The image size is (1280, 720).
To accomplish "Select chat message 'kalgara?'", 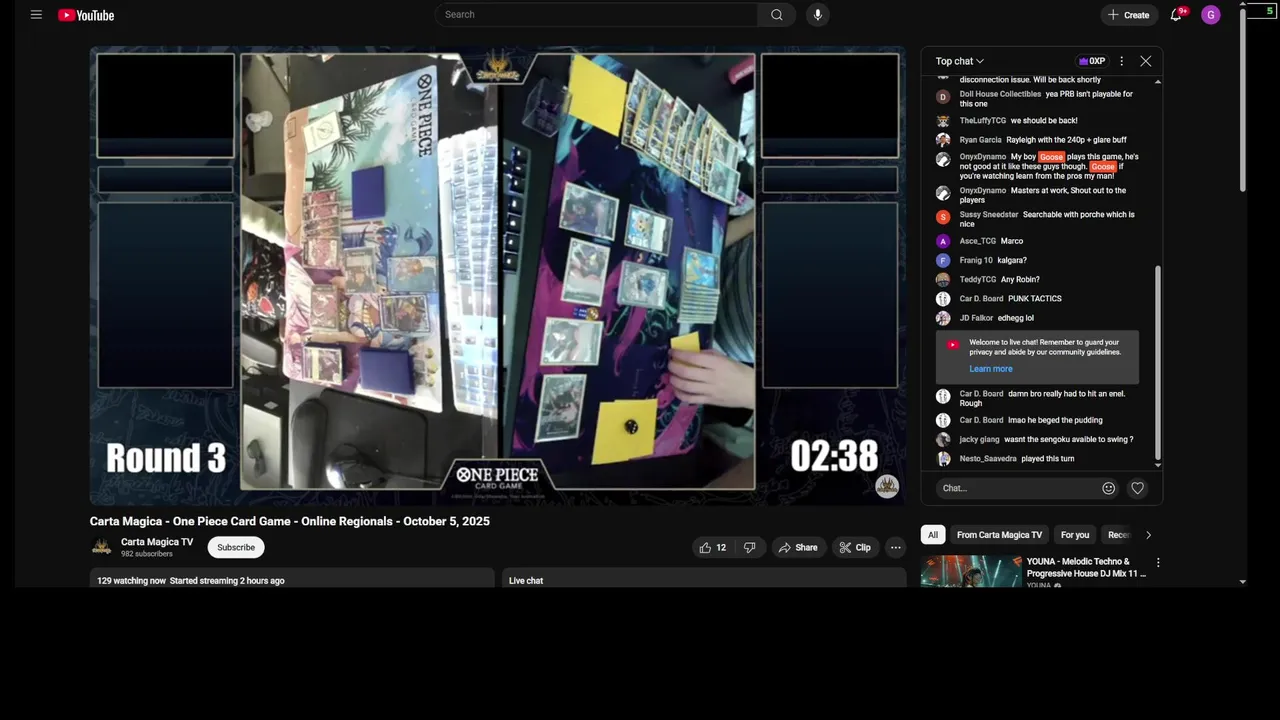I will [1012, 260].
